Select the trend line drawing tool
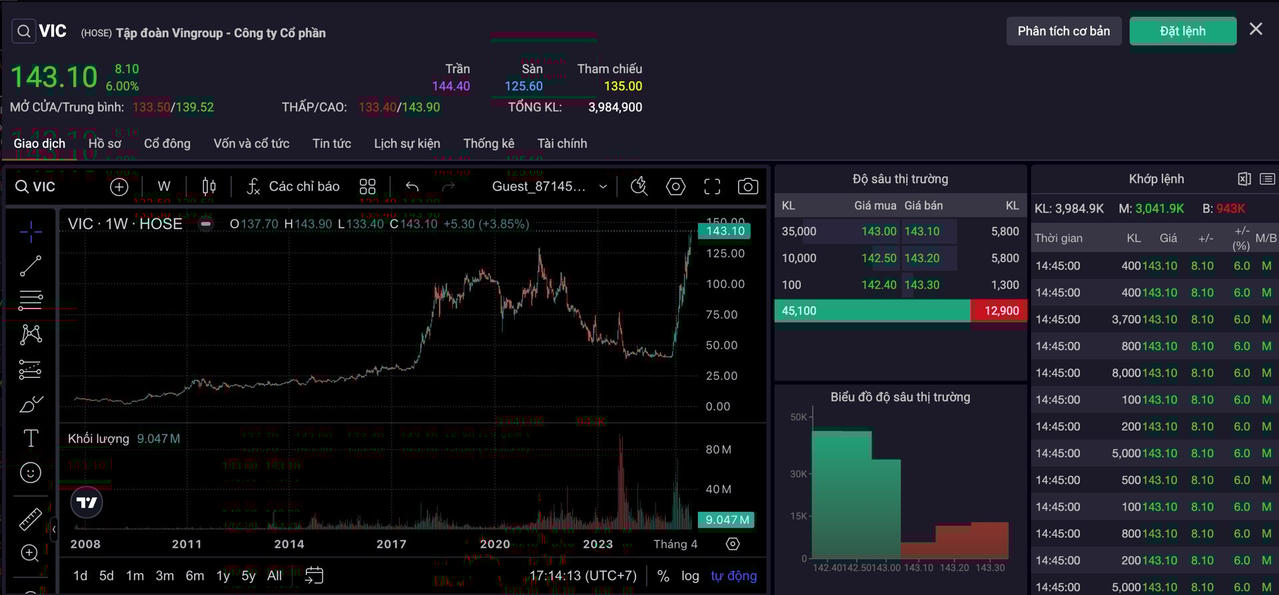Screen dimensions: 1279x595 [31, 266]
